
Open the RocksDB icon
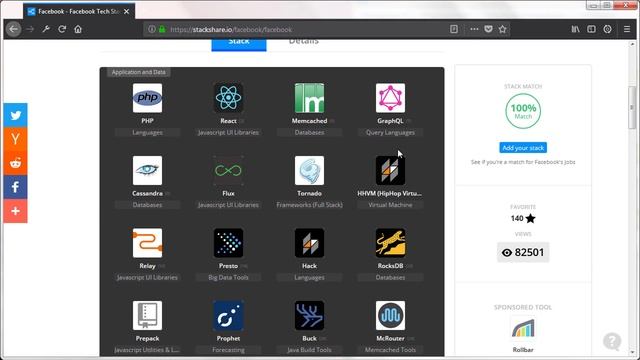point(390,243)
